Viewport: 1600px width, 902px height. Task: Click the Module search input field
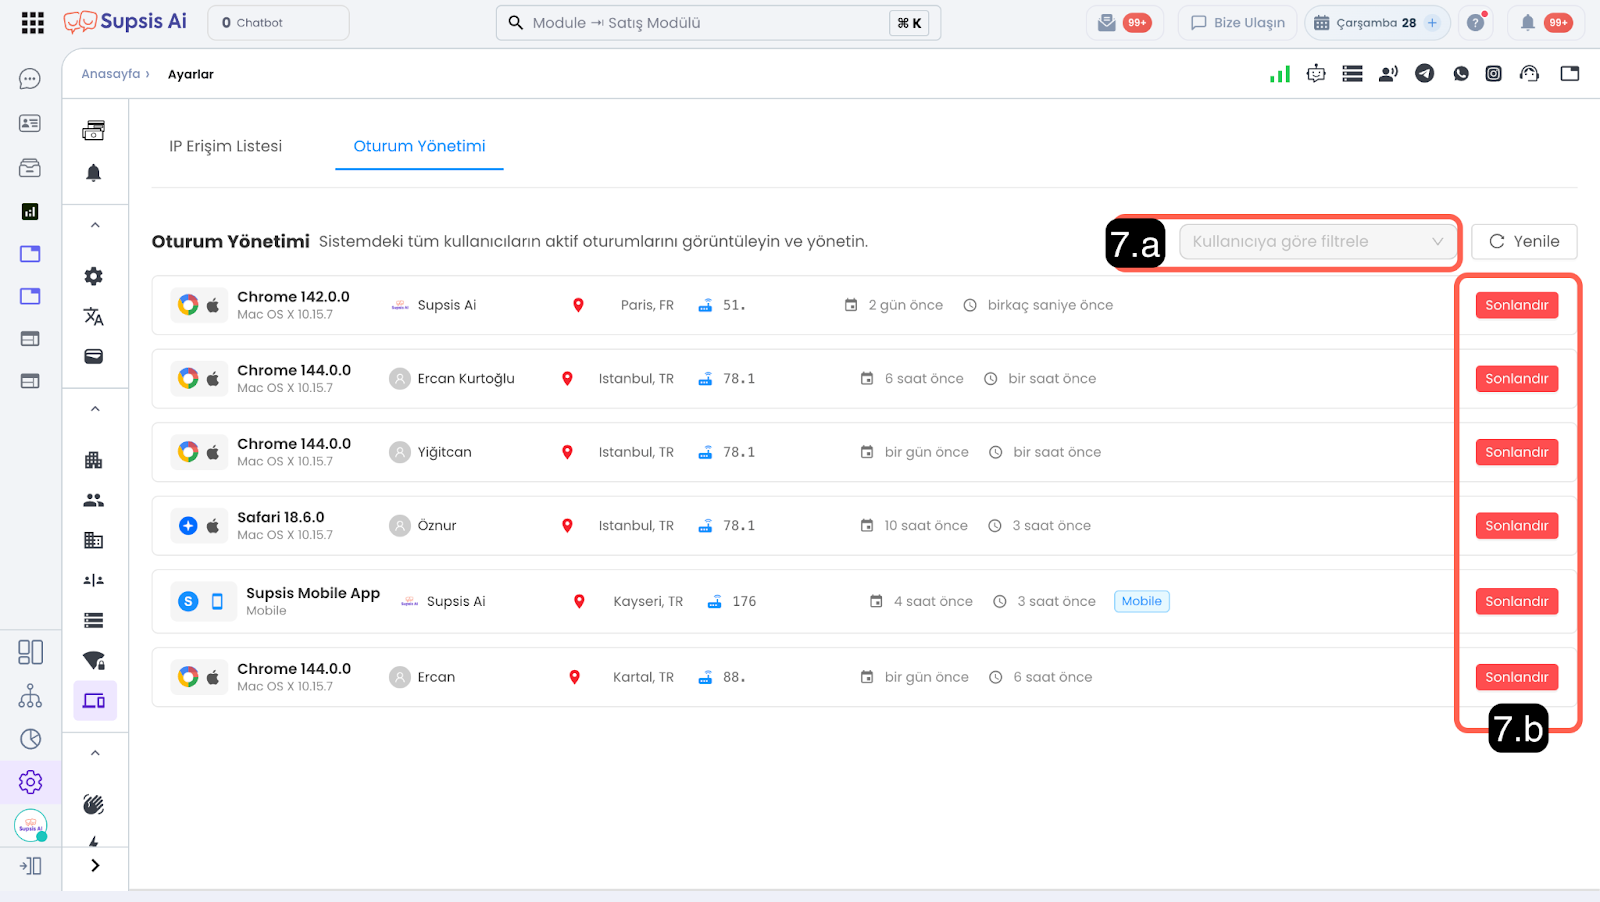(x=700, y=23)
